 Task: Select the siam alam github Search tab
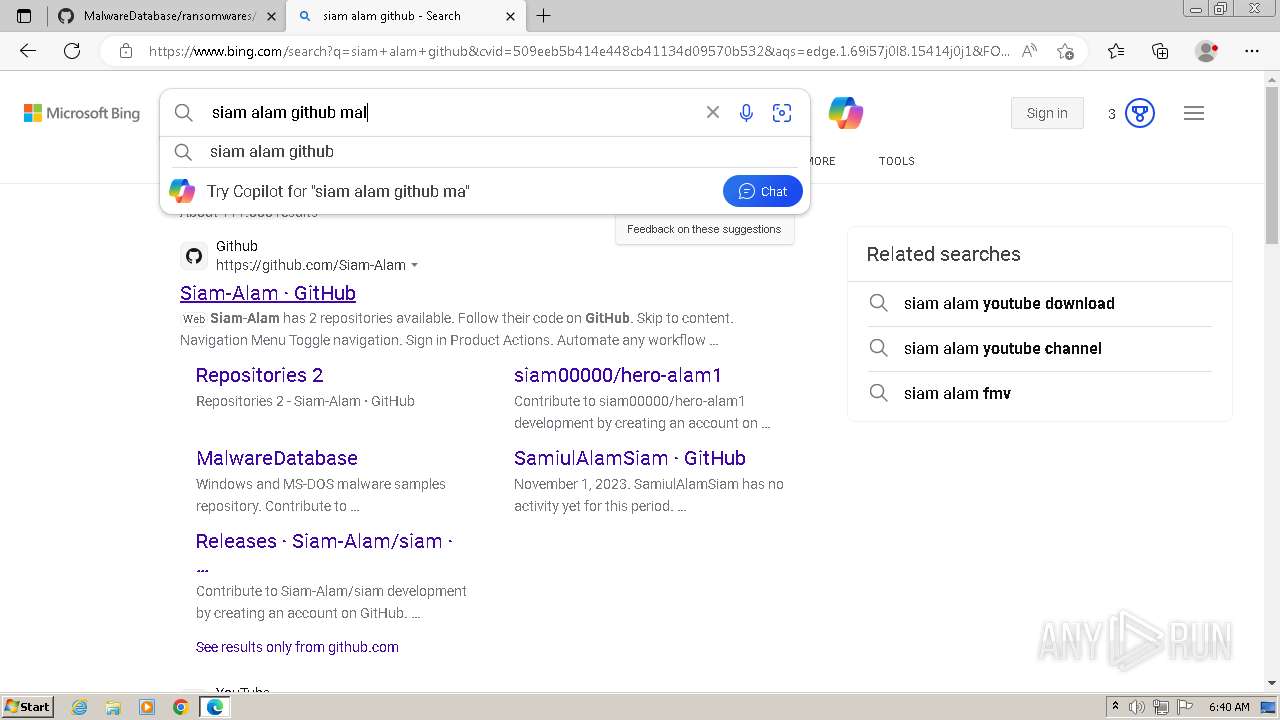click(x=405, y=16)
